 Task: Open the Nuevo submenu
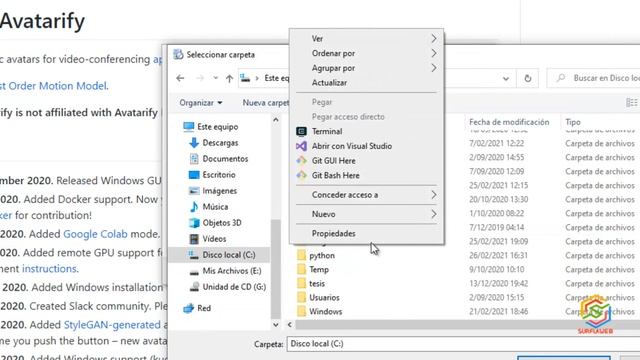click(x=367, y=214)
